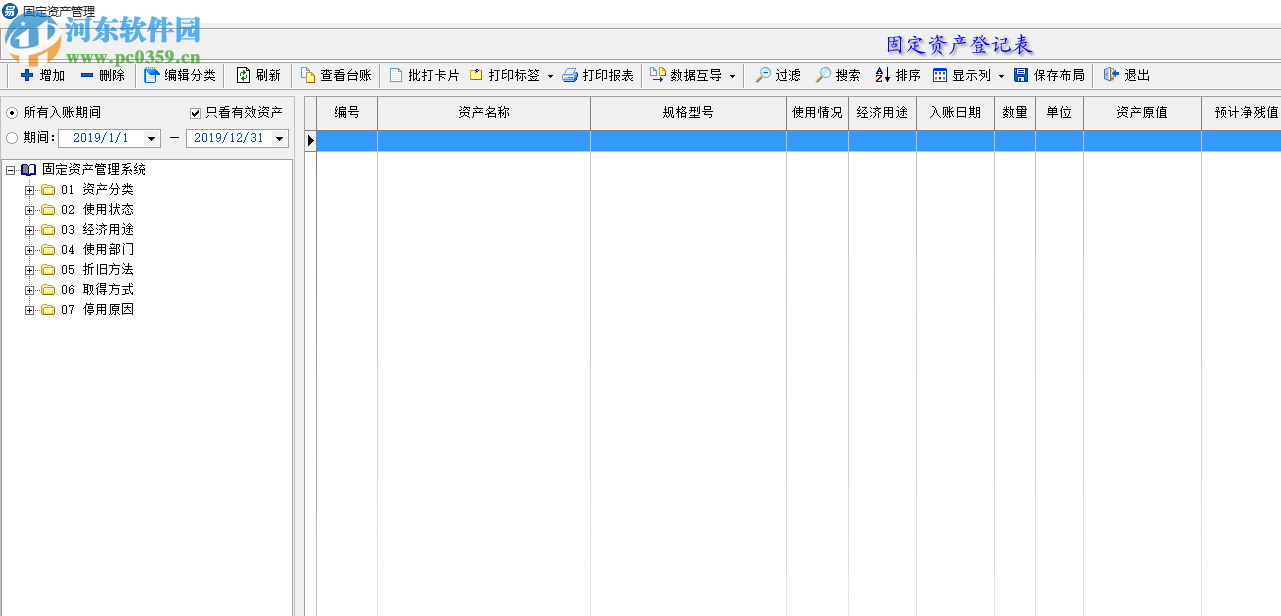Open 编辑分类 from the toolbar

[180, 75]
